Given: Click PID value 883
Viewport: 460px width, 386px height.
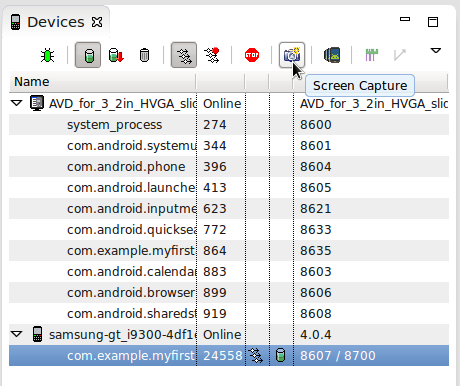Looking at the screenshot, I should [x=215, y=272].
